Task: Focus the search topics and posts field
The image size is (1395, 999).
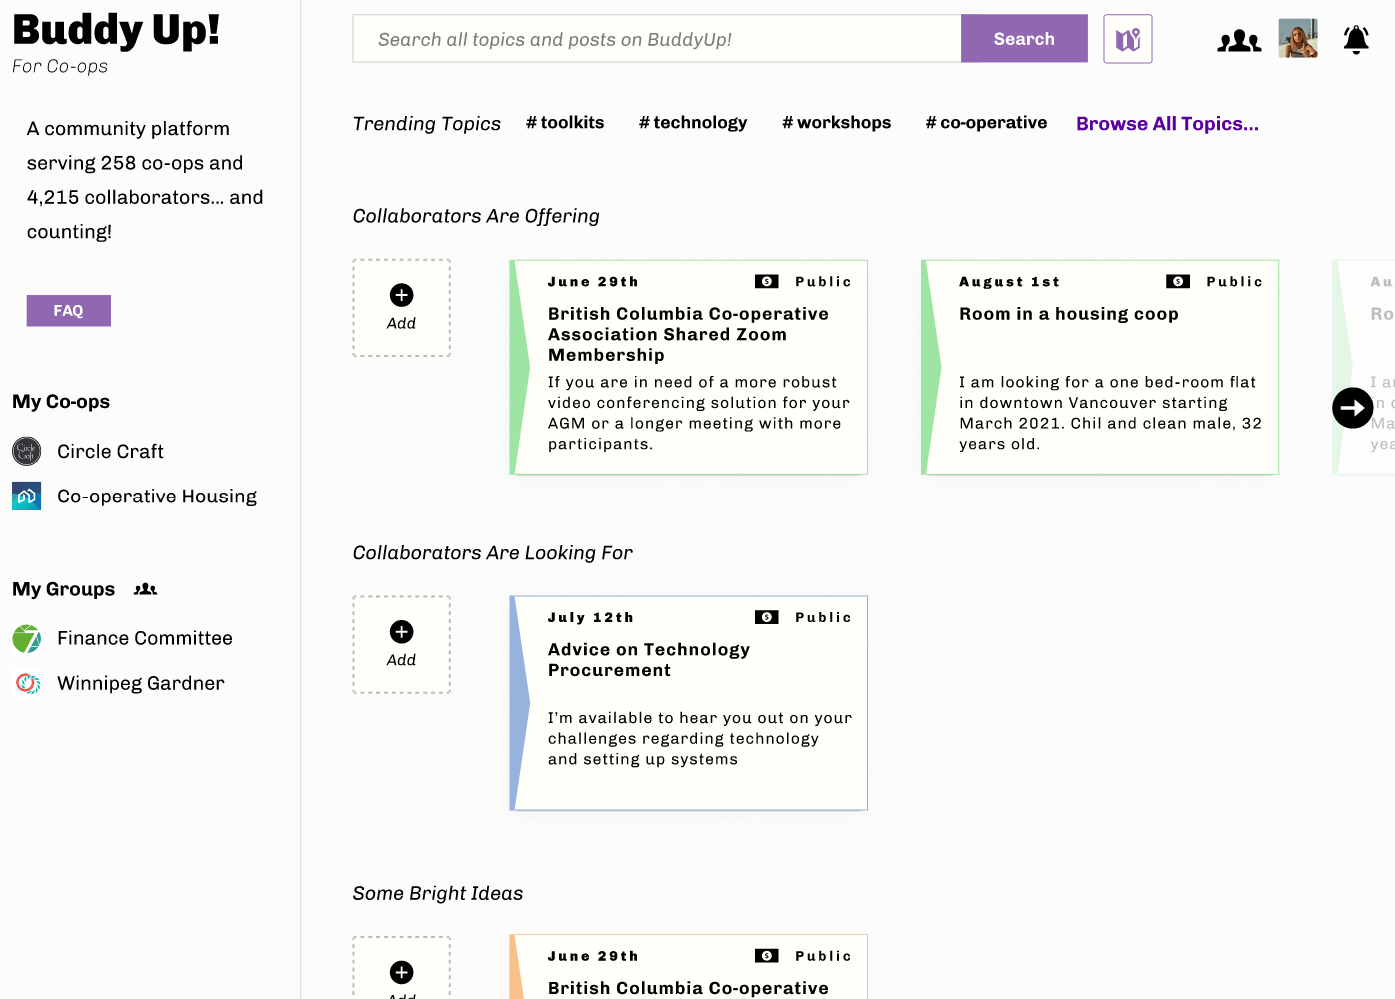Action: [x=656, y=39]
